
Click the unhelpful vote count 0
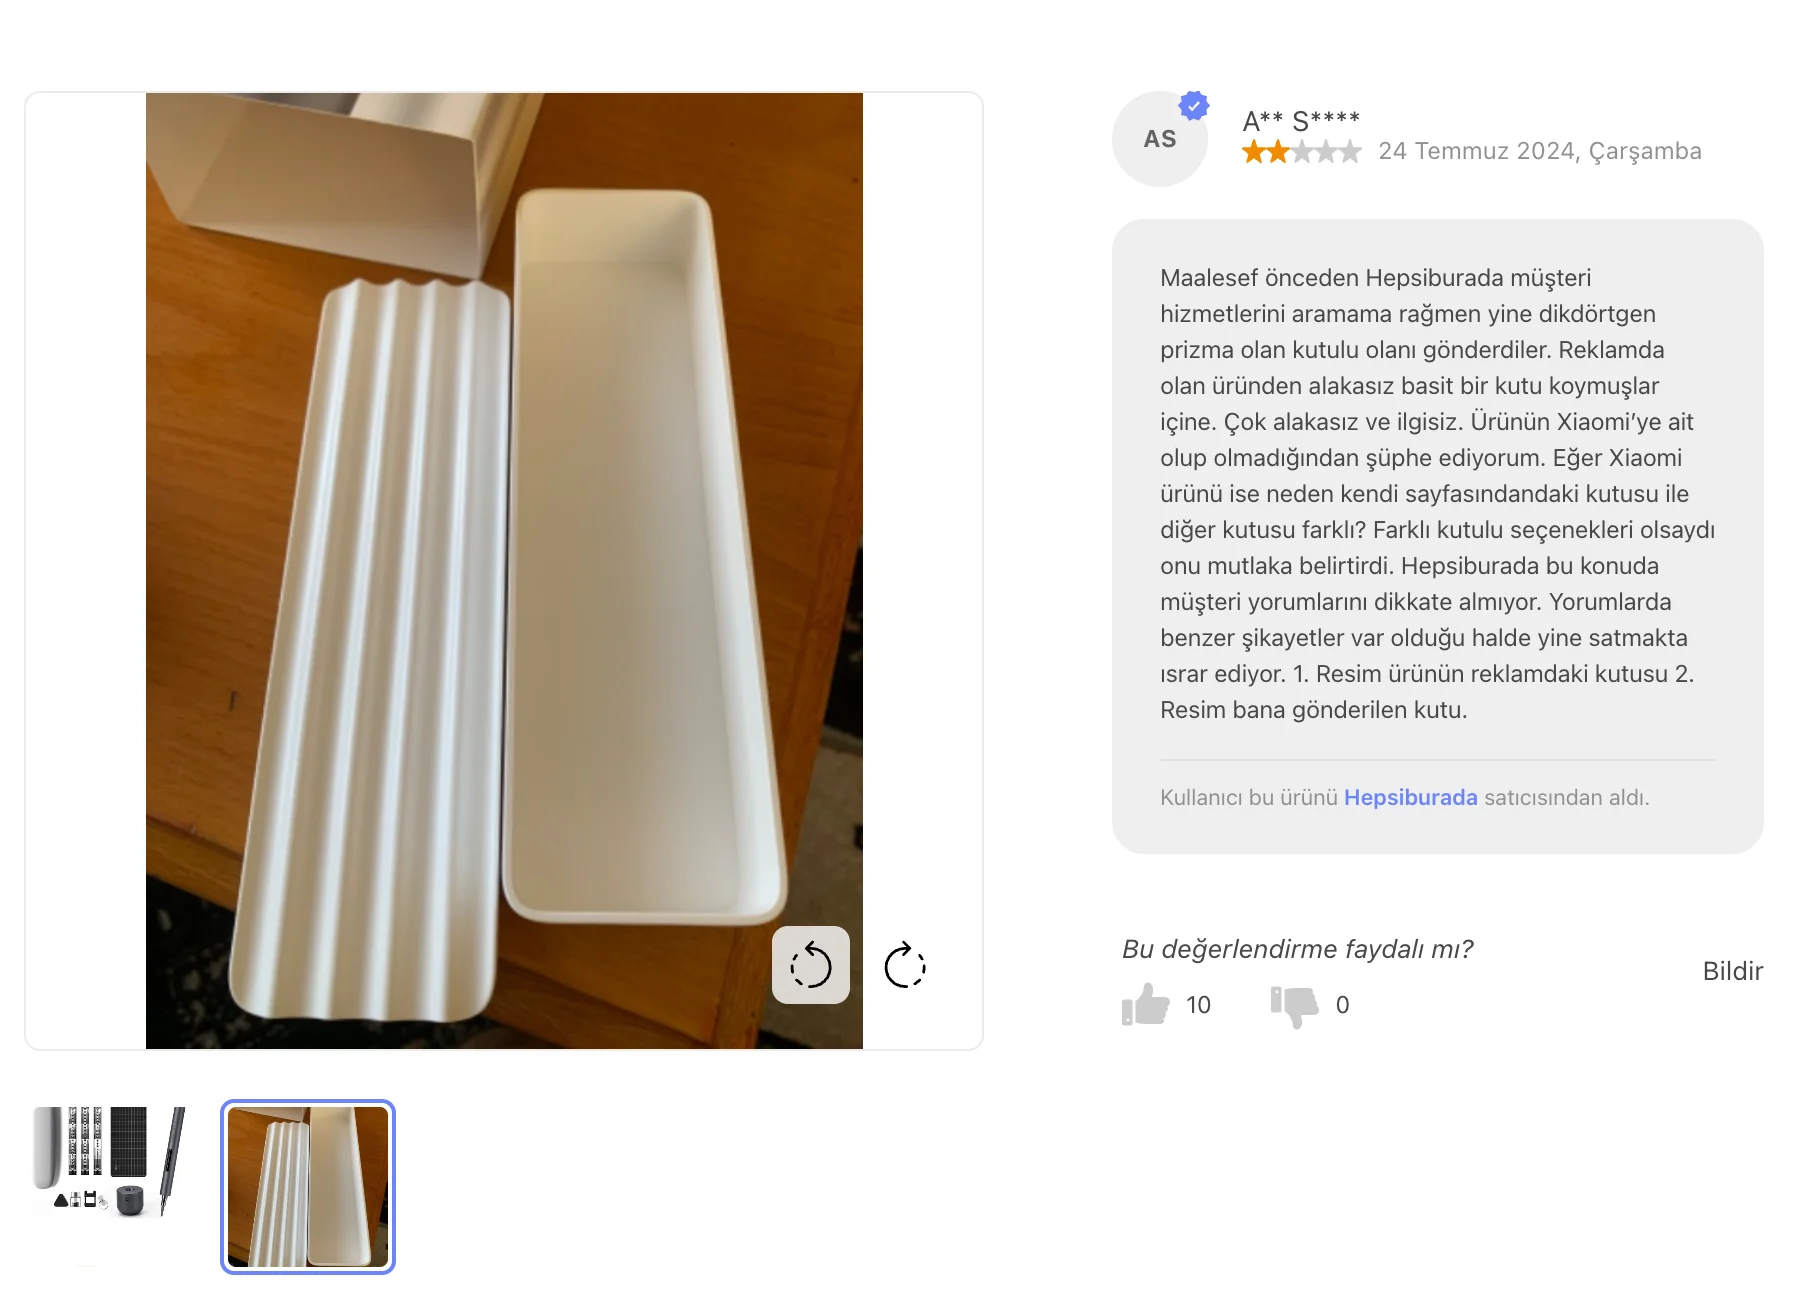1342,1005
